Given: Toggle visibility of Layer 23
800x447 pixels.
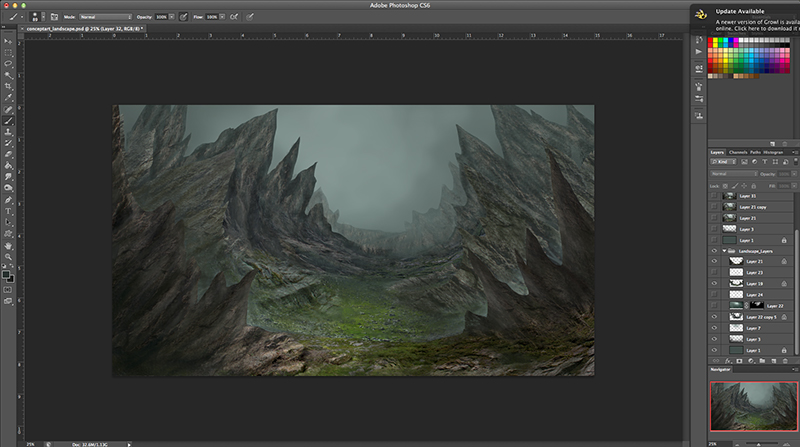Looking at the screenshot, I should point(714,273).
